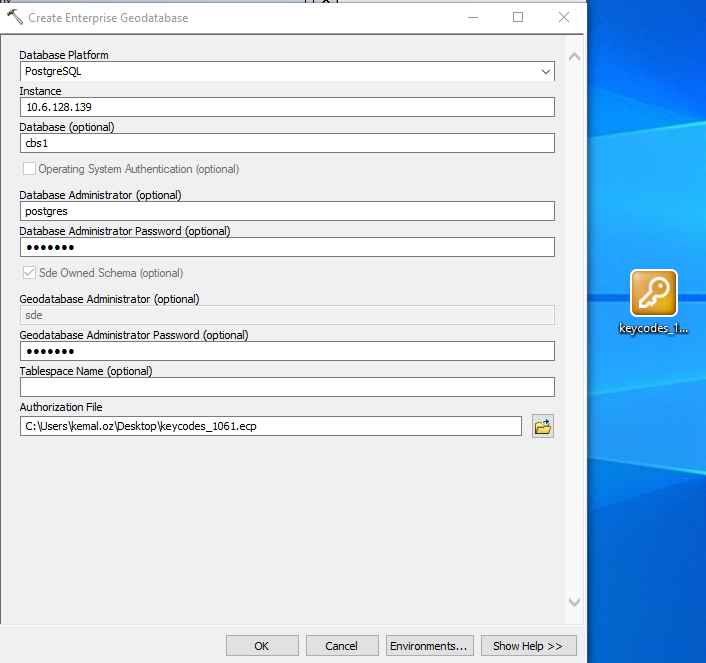Click the empty Tablespace Name field

[287, 387]
